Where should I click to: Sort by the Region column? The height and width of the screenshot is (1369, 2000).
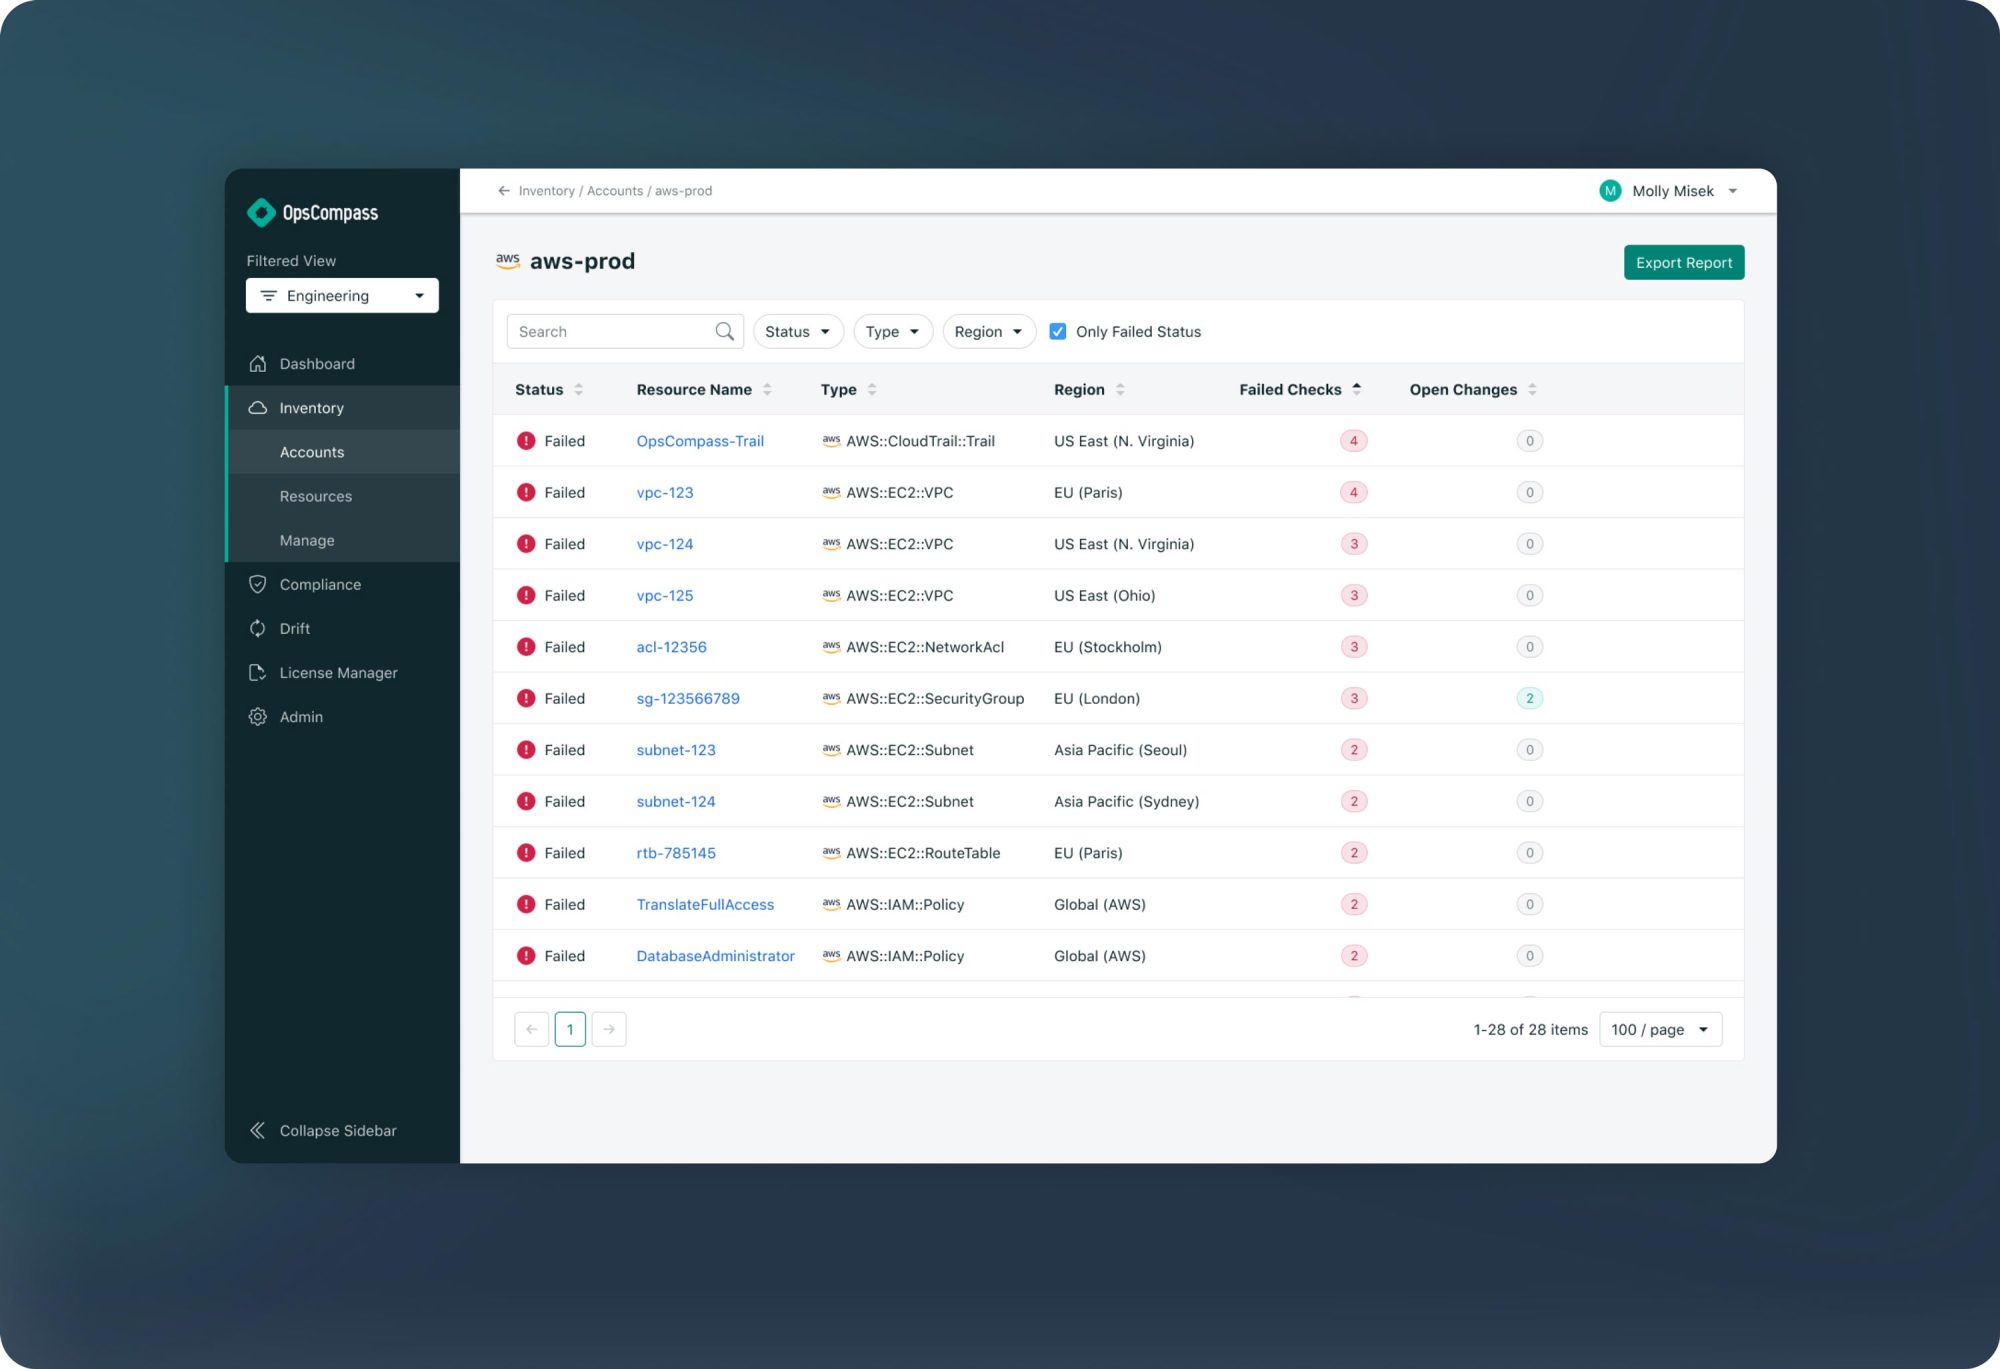pyautogui.click(x=1120, y=389)
